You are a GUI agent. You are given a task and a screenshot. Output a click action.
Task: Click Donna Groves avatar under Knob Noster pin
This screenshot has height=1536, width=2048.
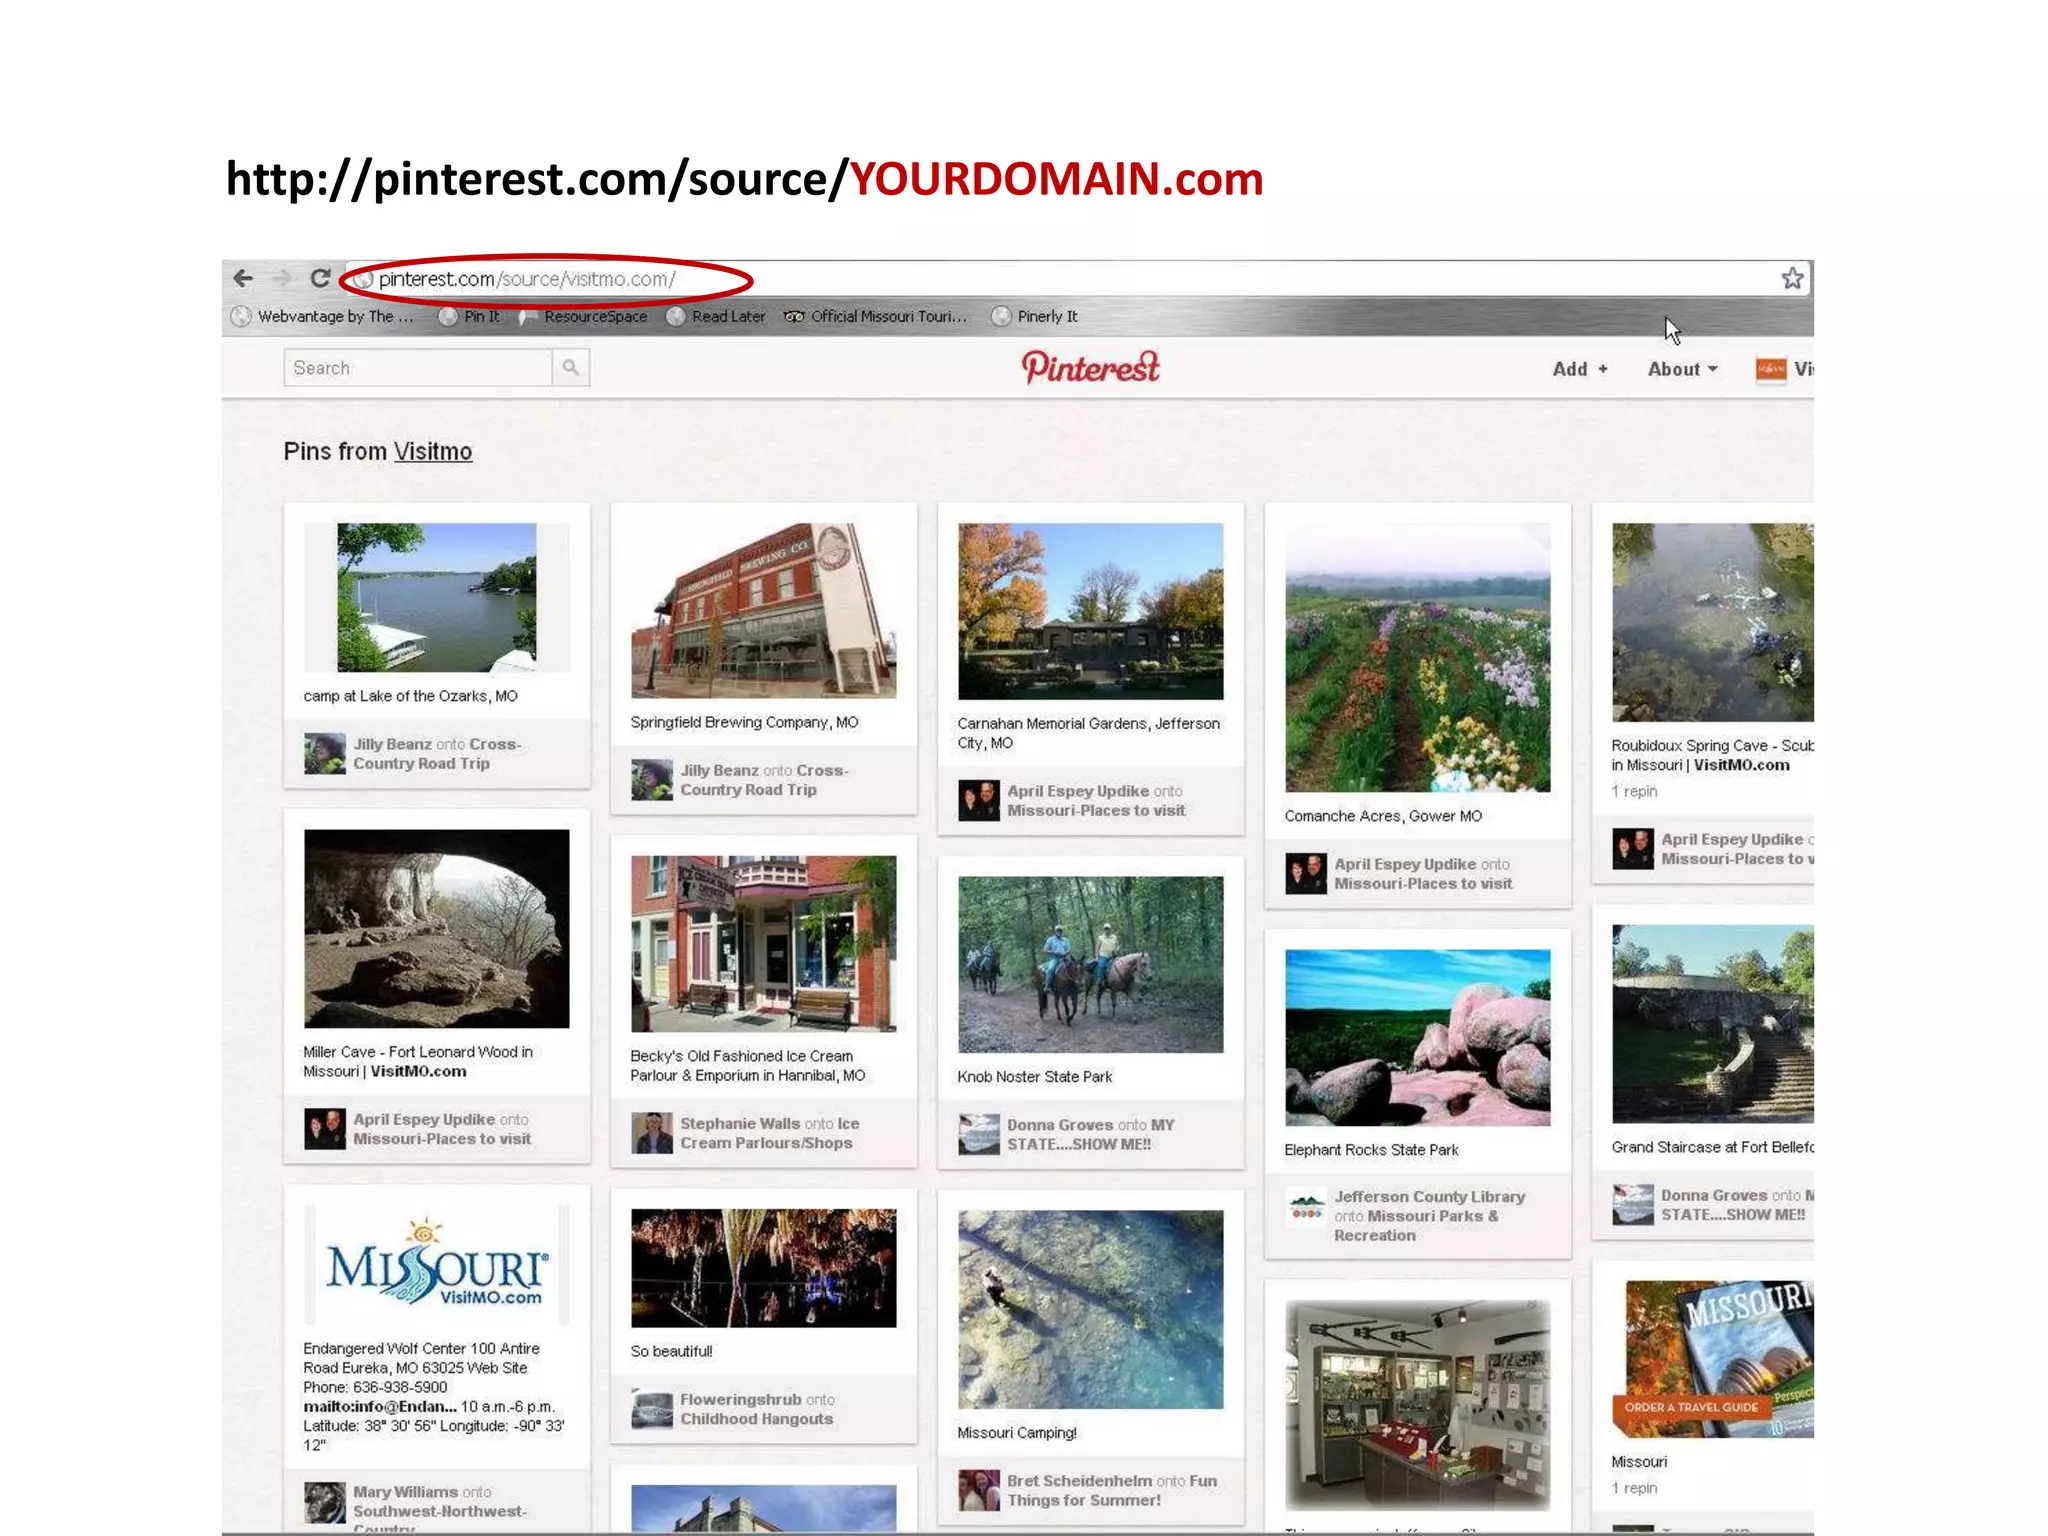pyautogui.click(x=979, y=1134)
